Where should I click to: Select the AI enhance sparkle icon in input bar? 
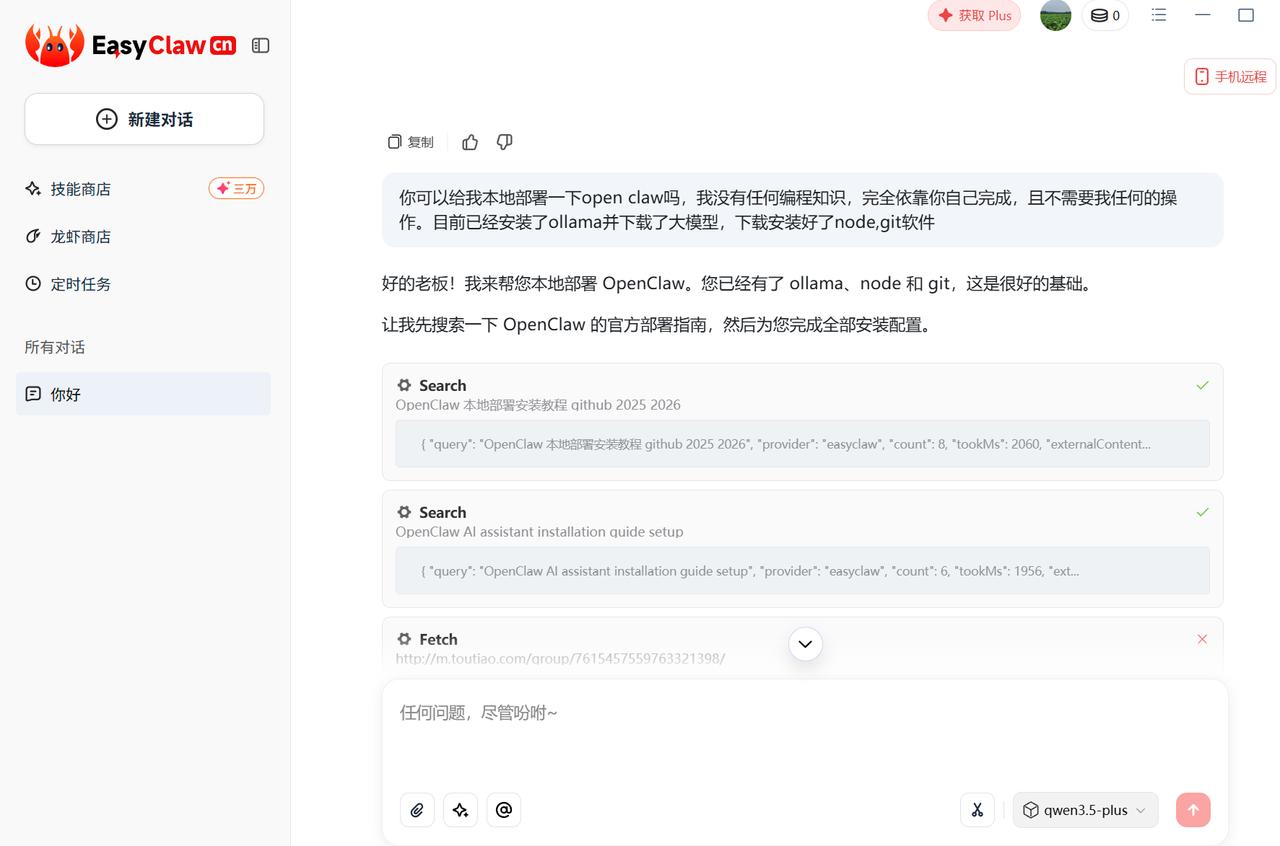(x=460, y=810)
